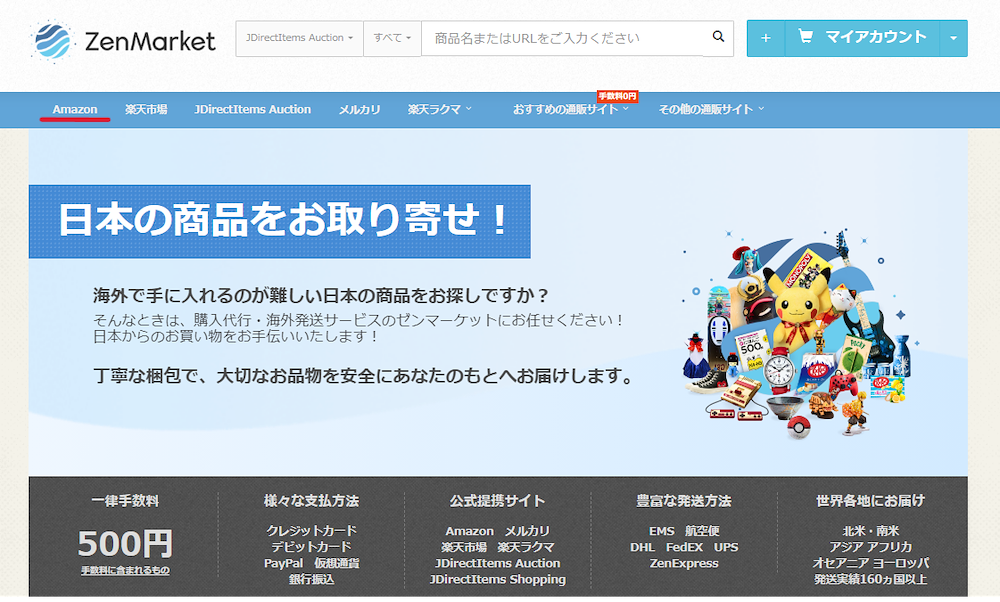This screenshot has width=1000, height=602.
Task: Click the plus icon button
Action: [x=765, y=38]
